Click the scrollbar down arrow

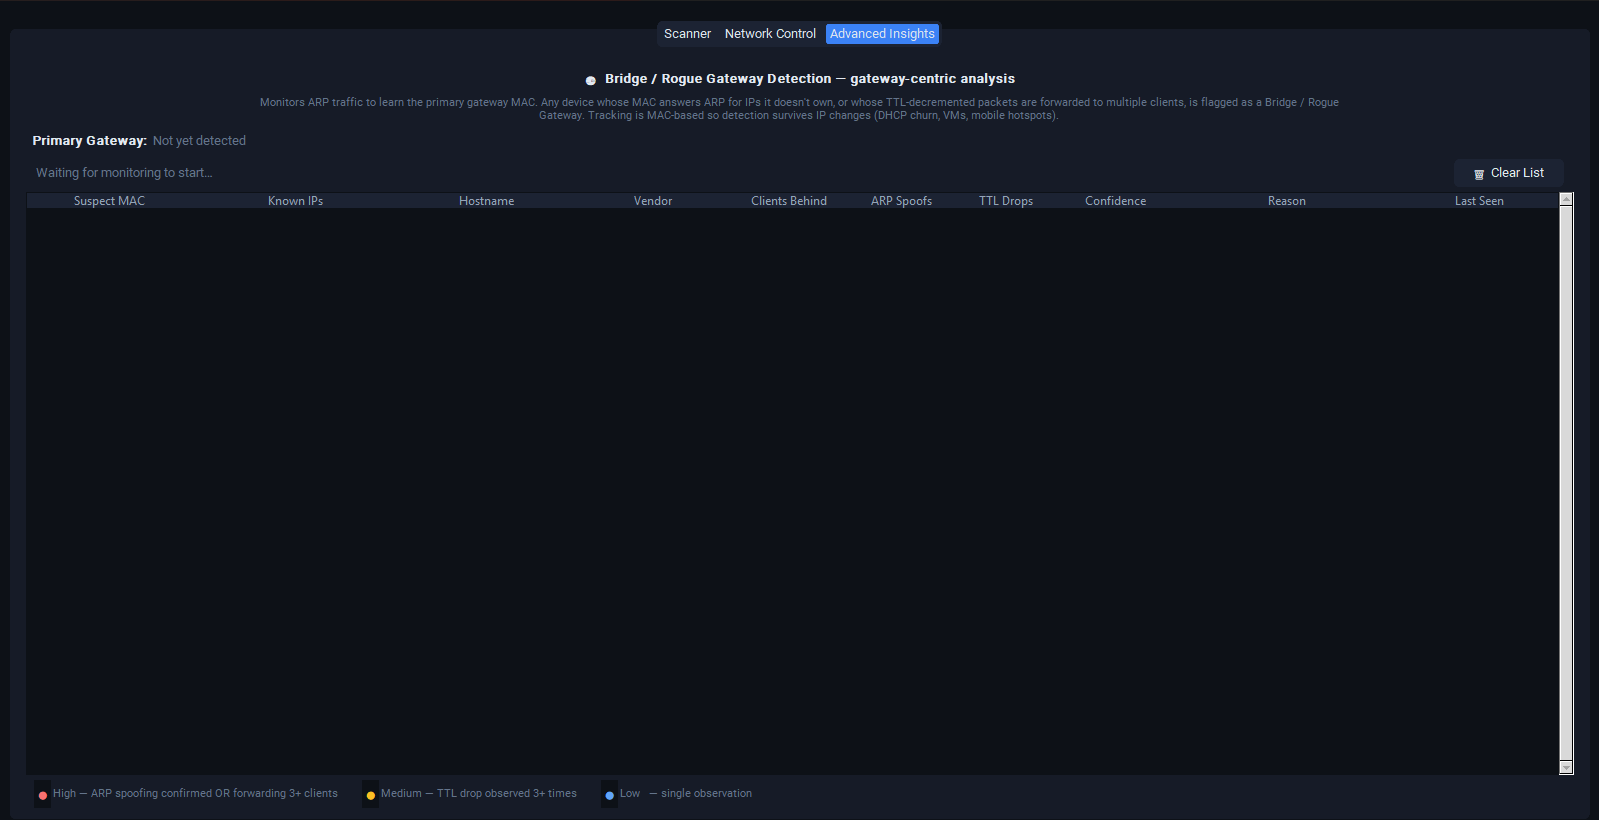pyautogui.click(x=1566, y=767)
